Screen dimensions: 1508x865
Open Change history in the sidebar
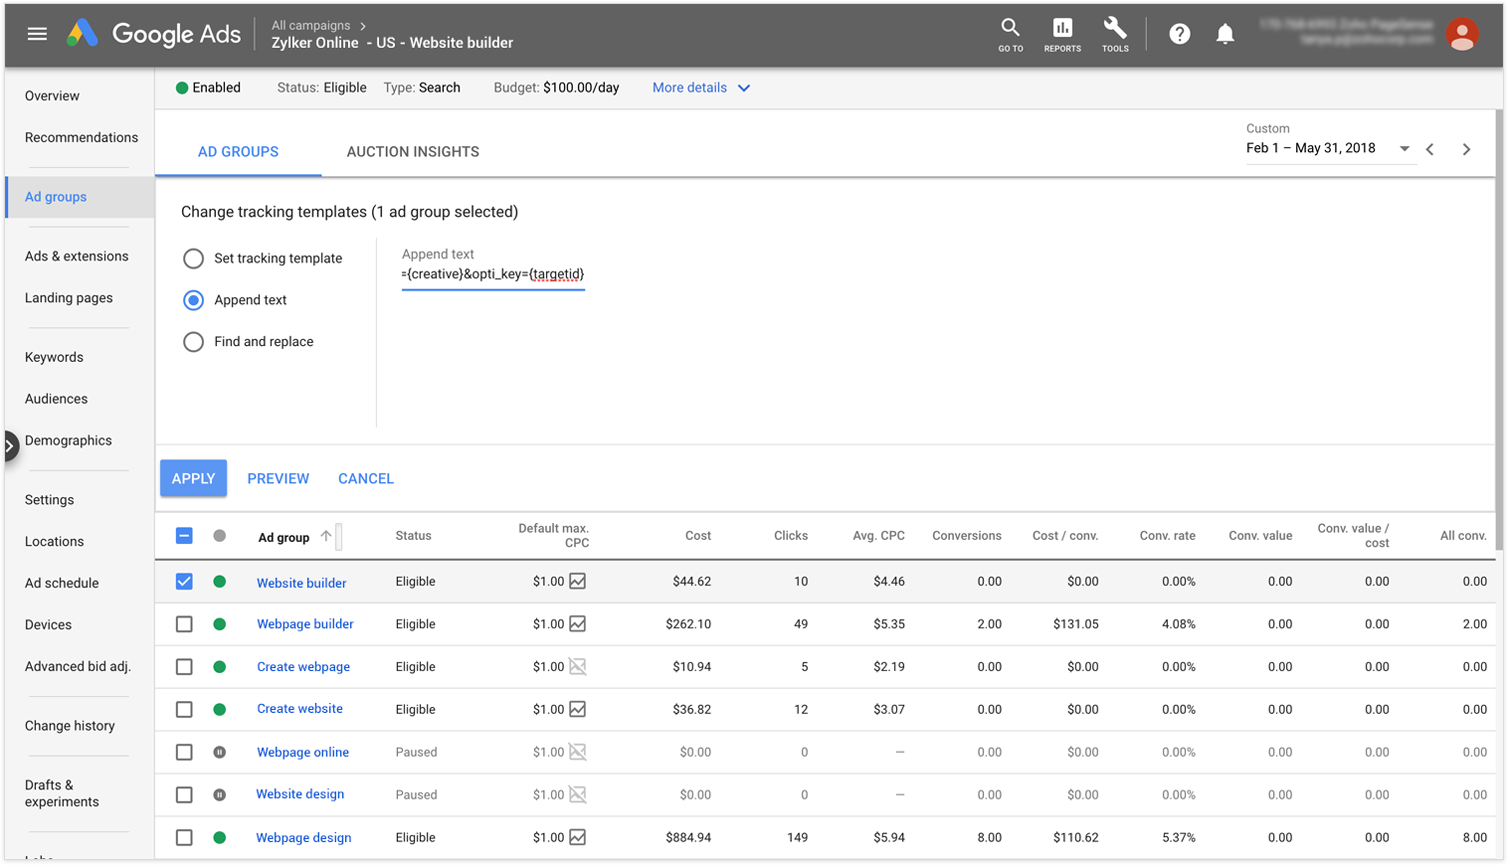coord(70,726)
